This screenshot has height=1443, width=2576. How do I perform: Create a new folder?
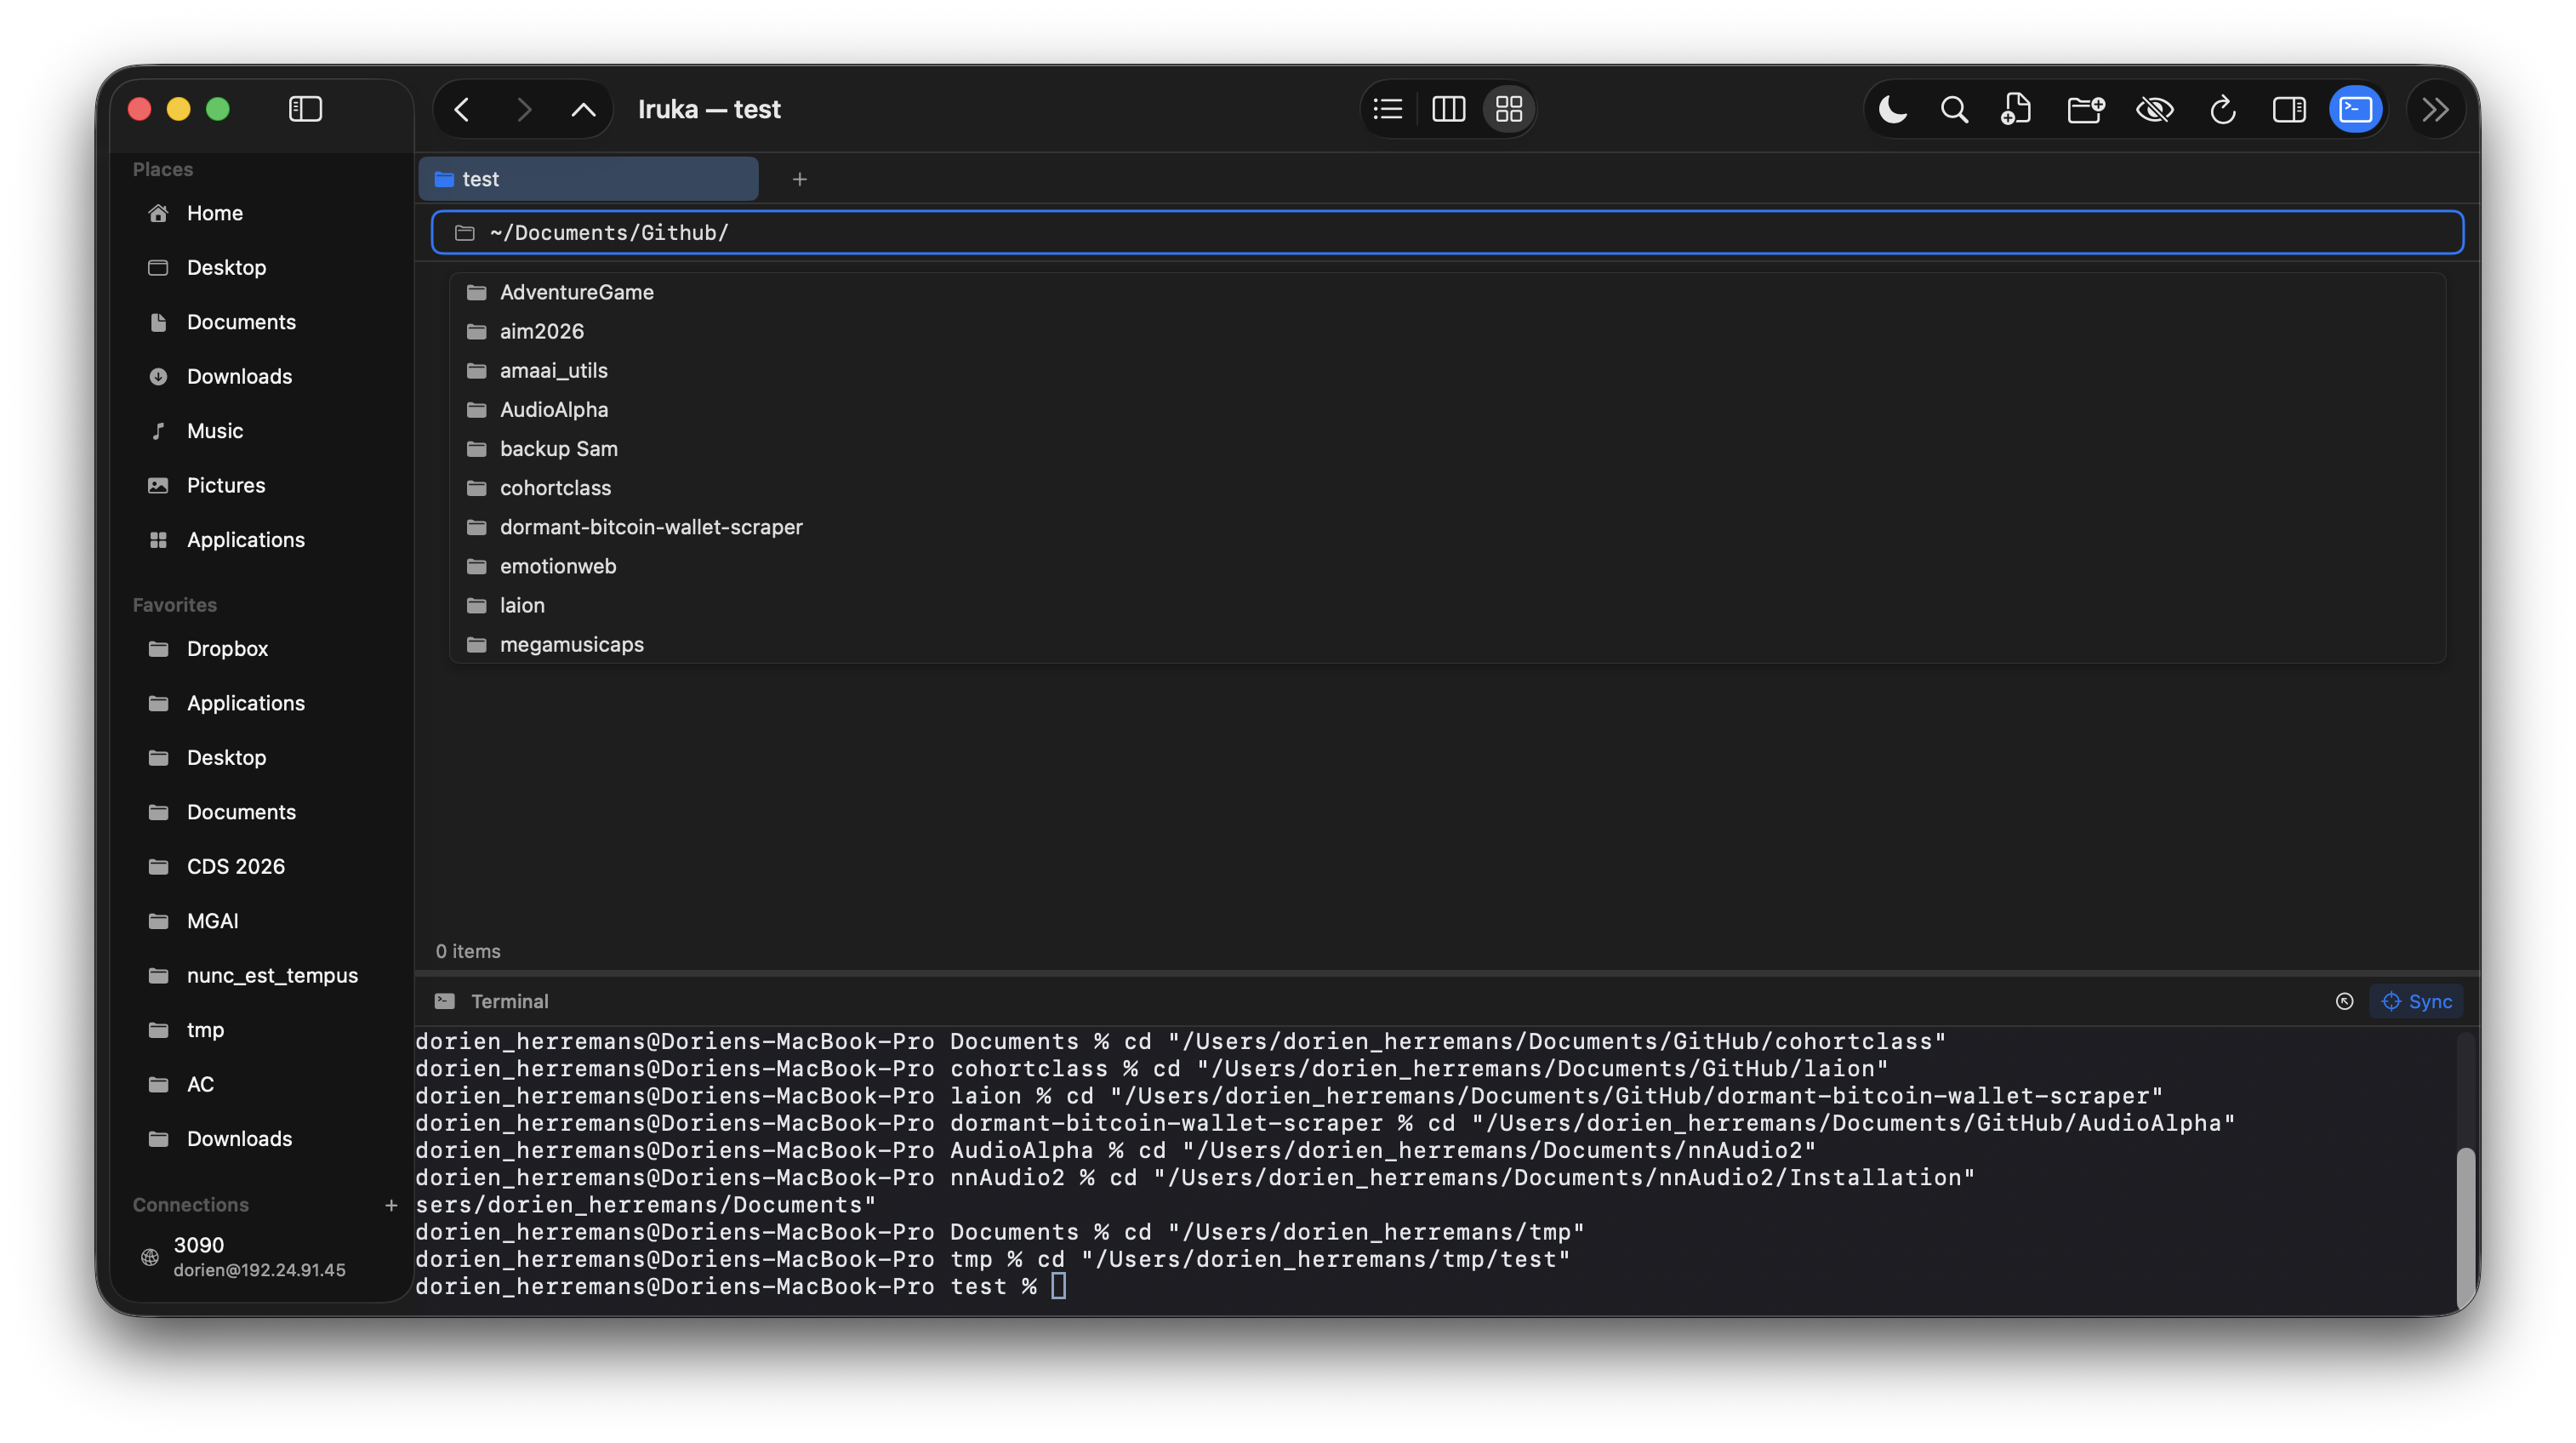point(2086,109)
